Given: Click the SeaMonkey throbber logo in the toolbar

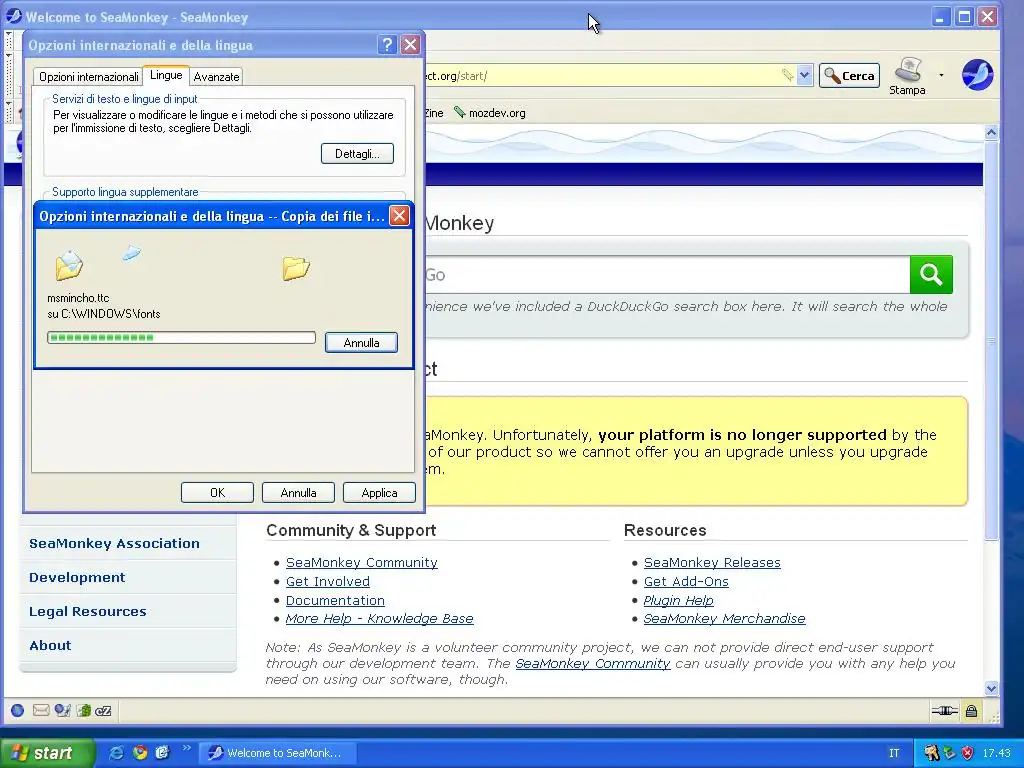Looking at the screenshot, I should tap(978, 74).
